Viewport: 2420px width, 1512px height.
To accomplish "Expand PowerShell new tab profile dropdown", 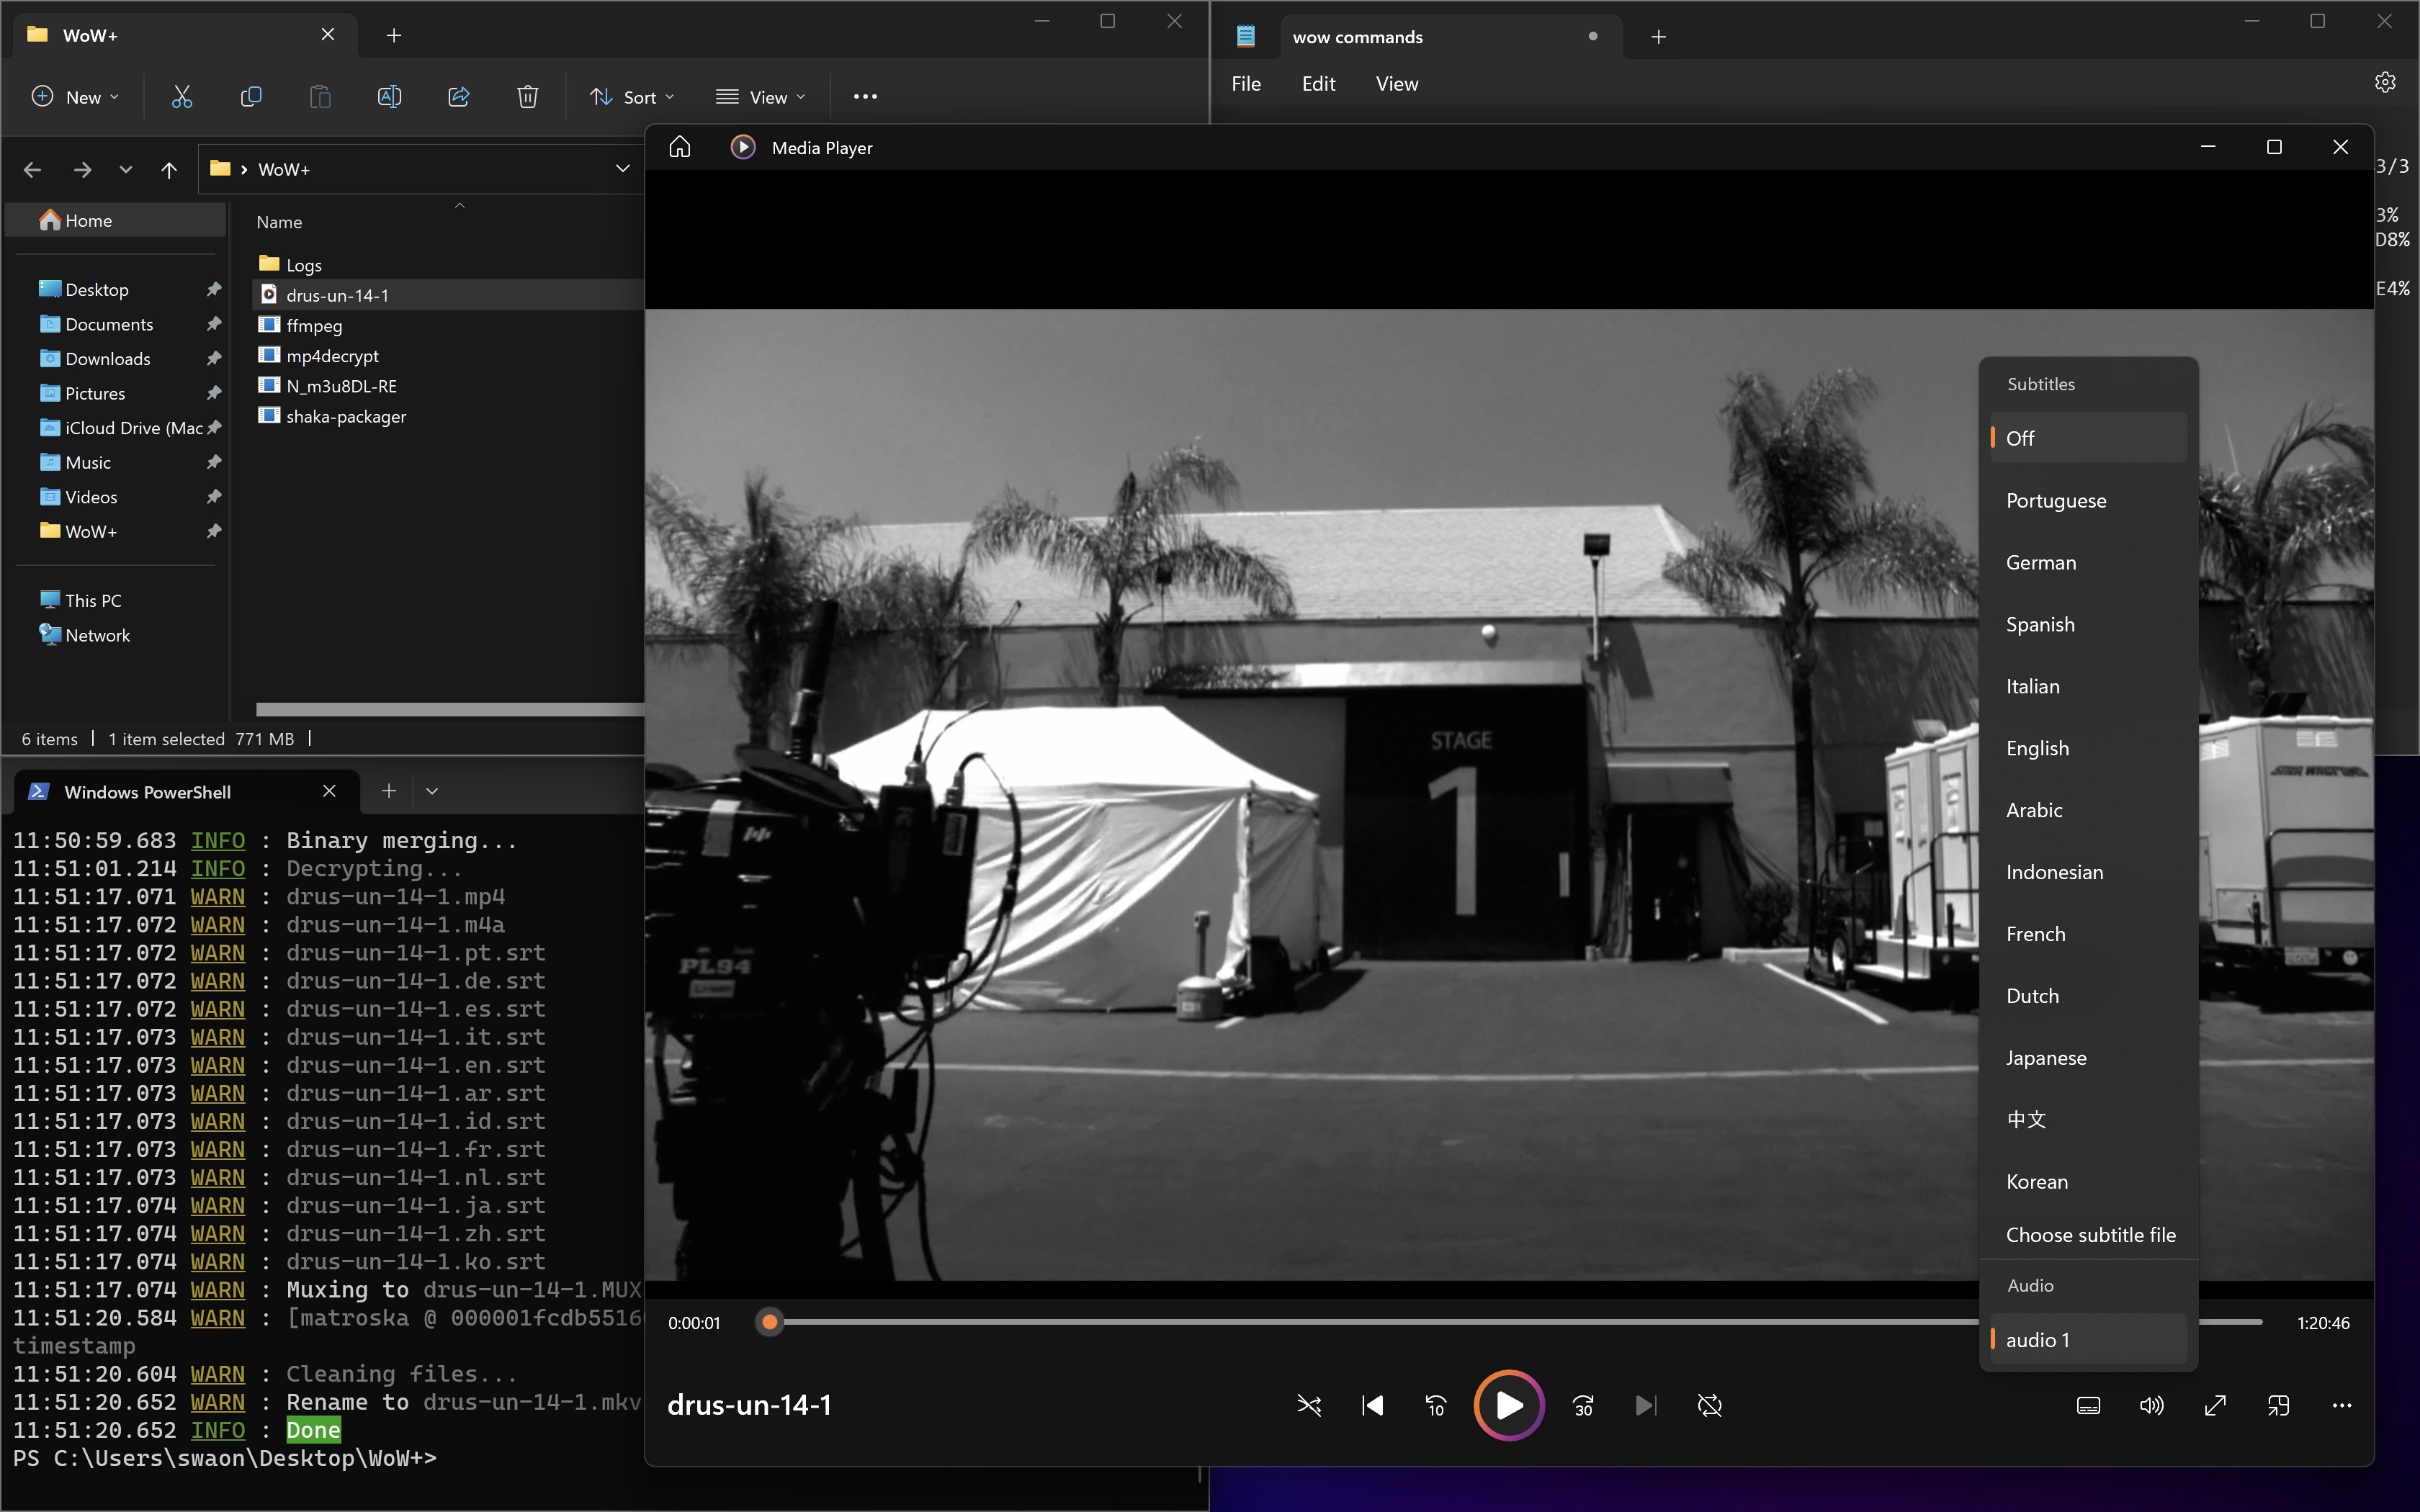I will (432, 791).
